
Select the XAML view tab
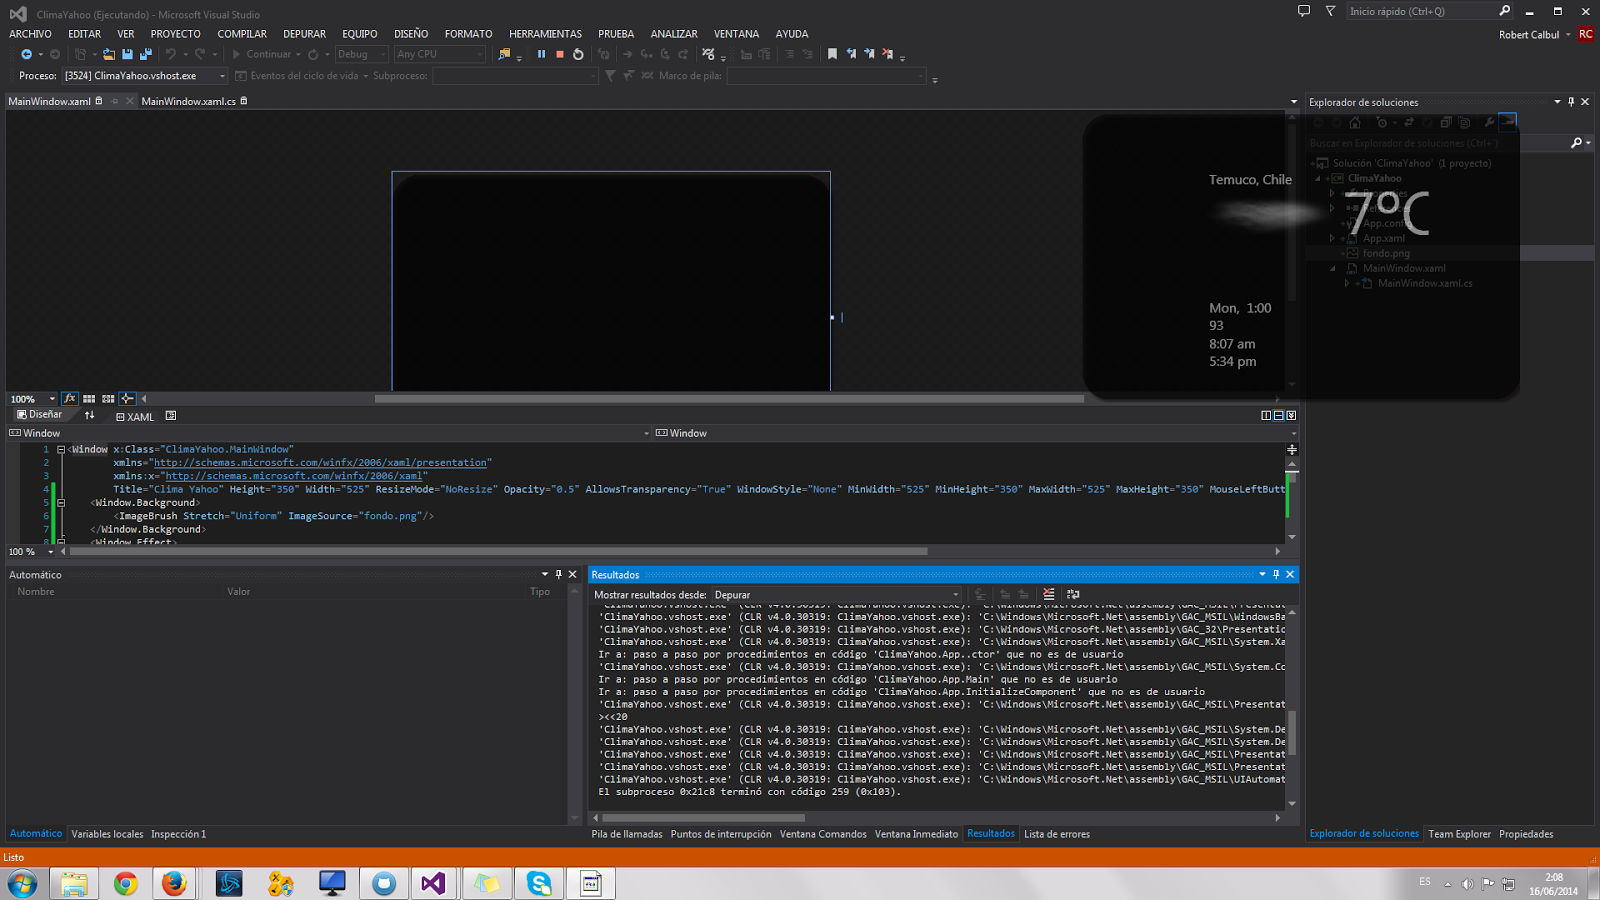click(x=134, y=417)
